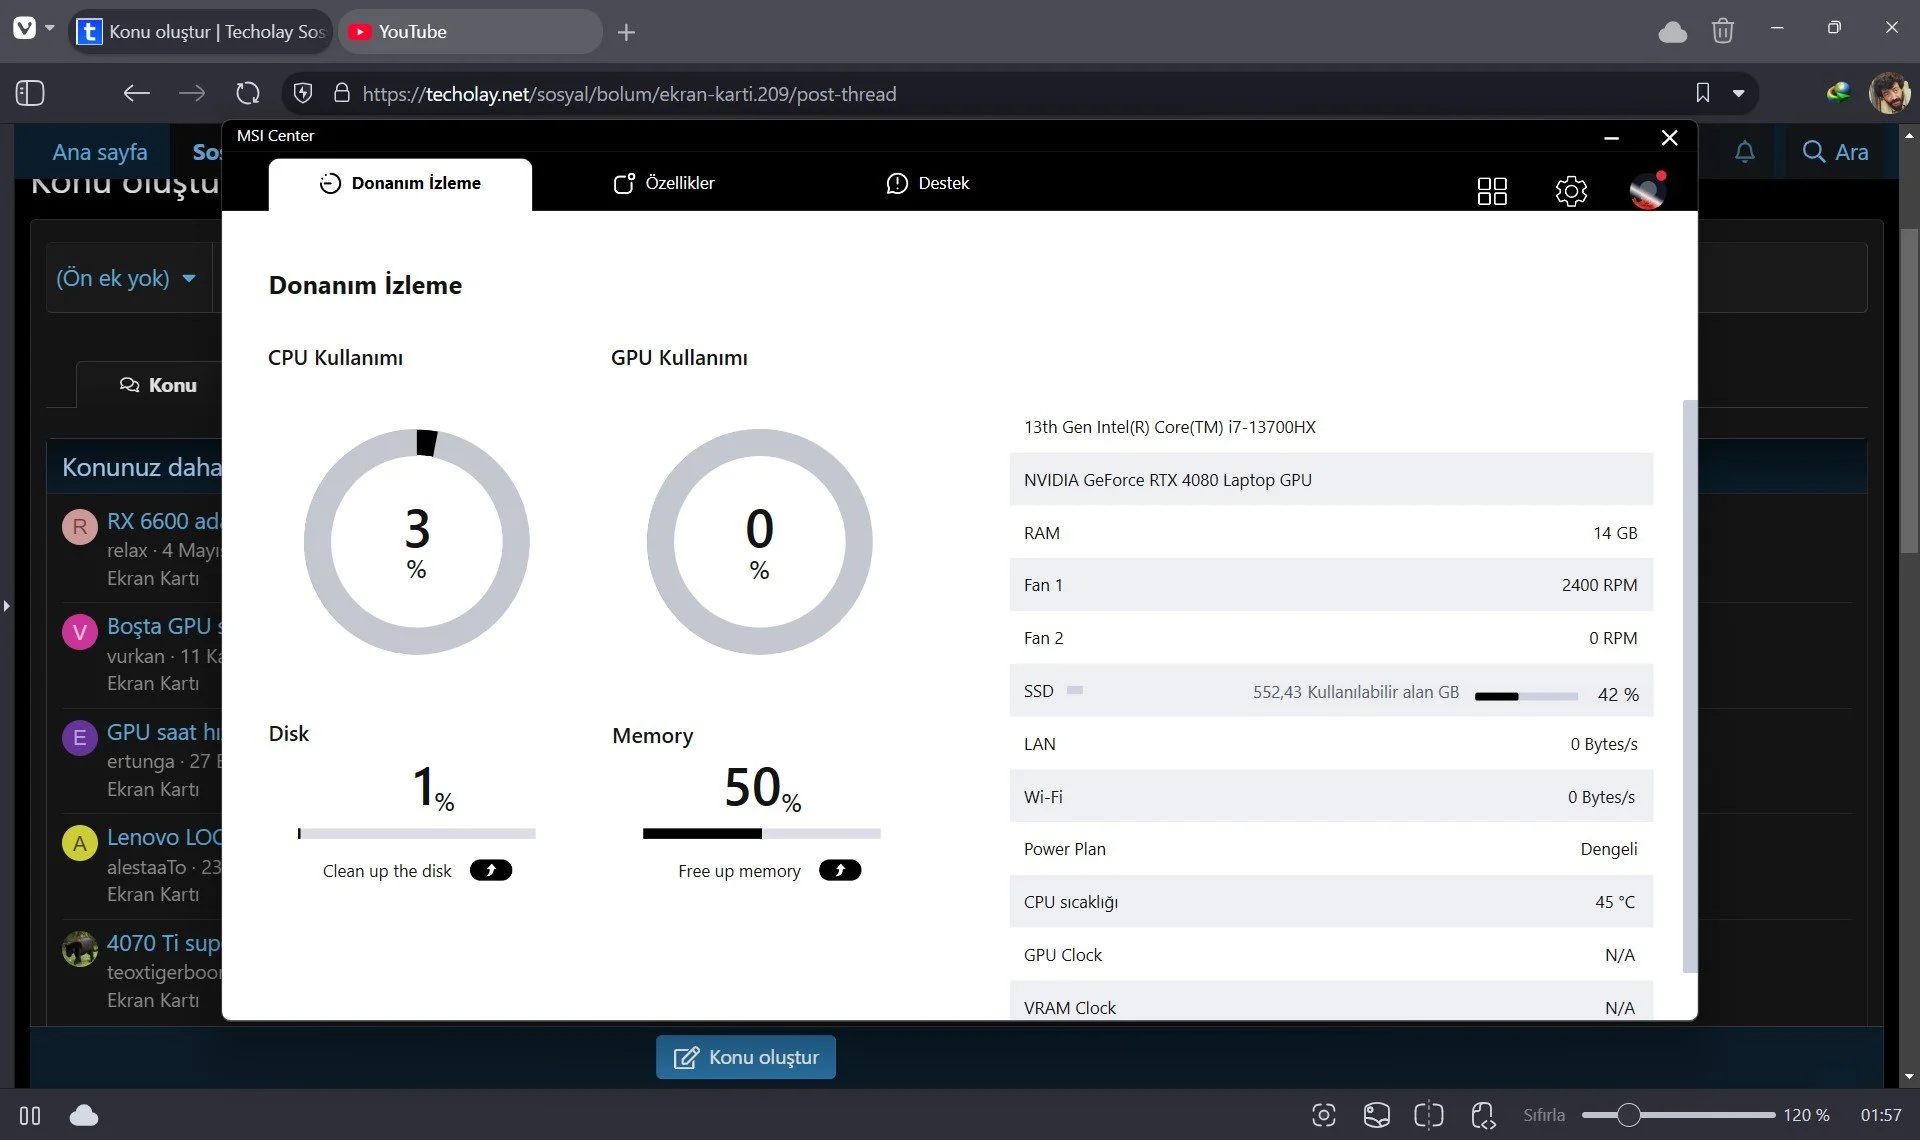Bookmark this page with the bookmark icon
1920x1140 pixels.
point(1702,93)
